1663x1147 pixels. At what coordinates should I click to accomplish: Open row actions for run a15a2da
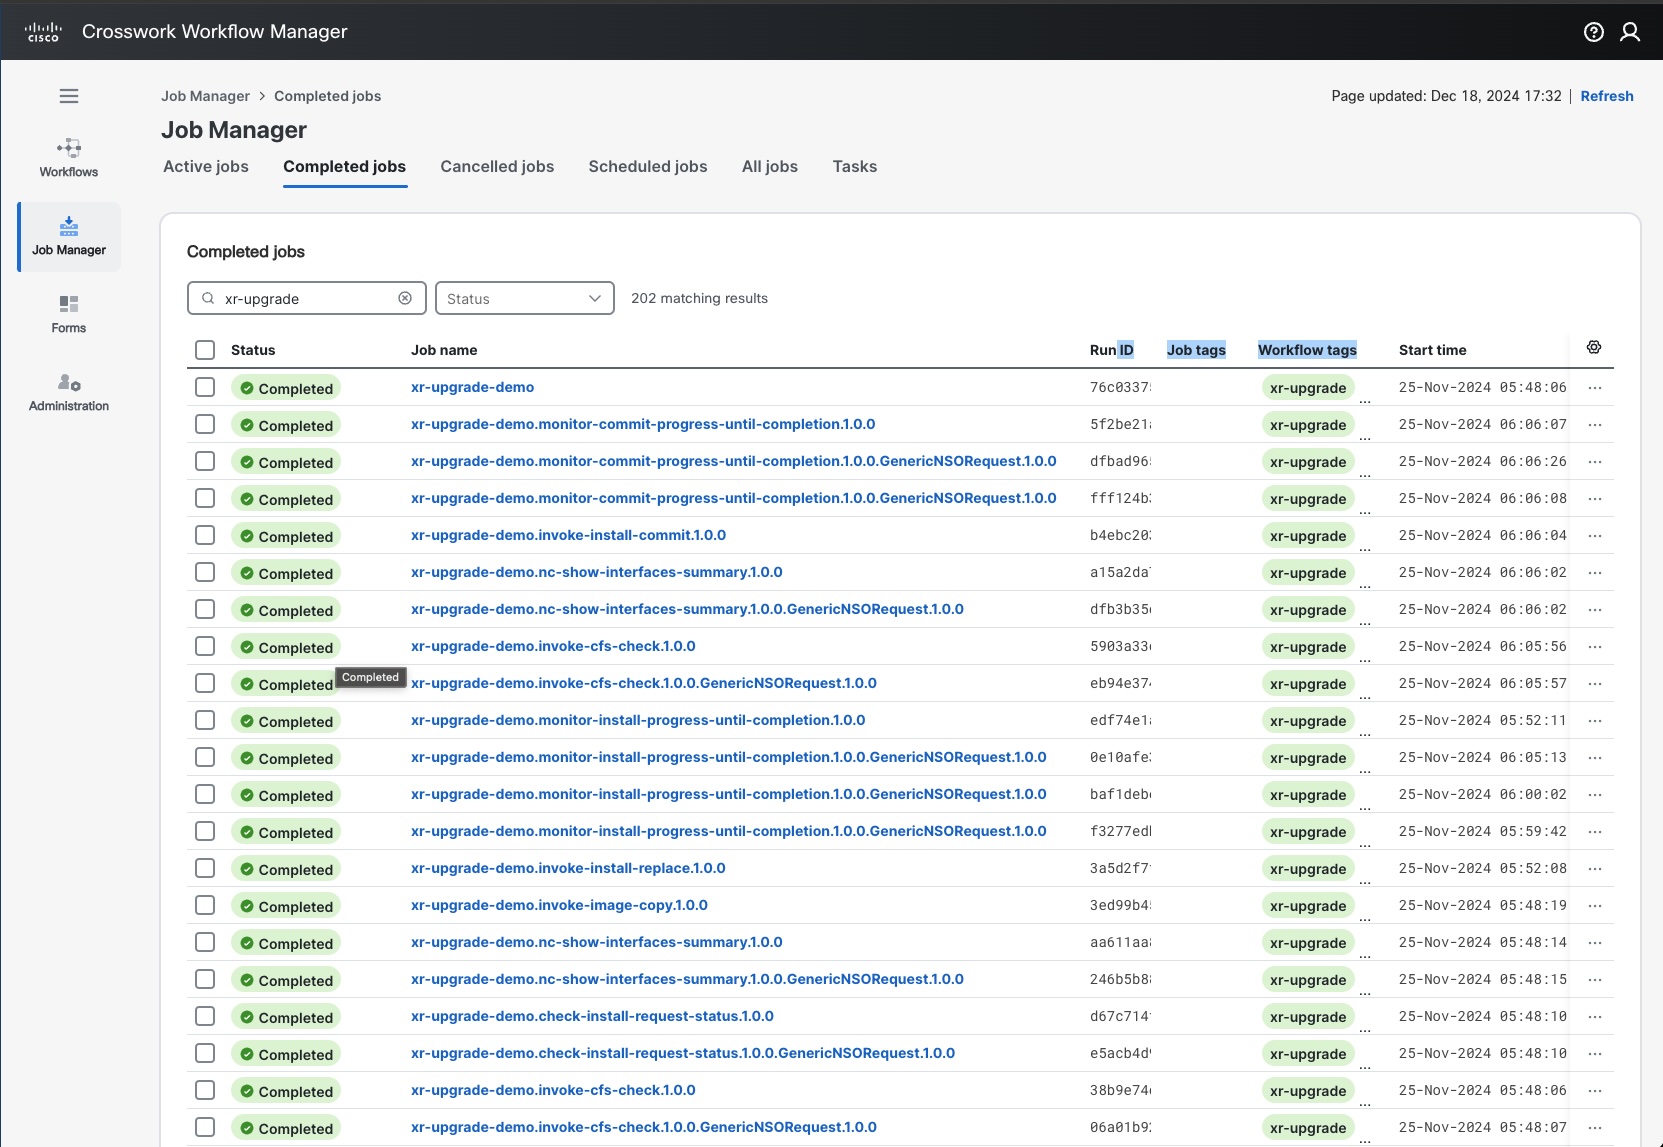1595,572
